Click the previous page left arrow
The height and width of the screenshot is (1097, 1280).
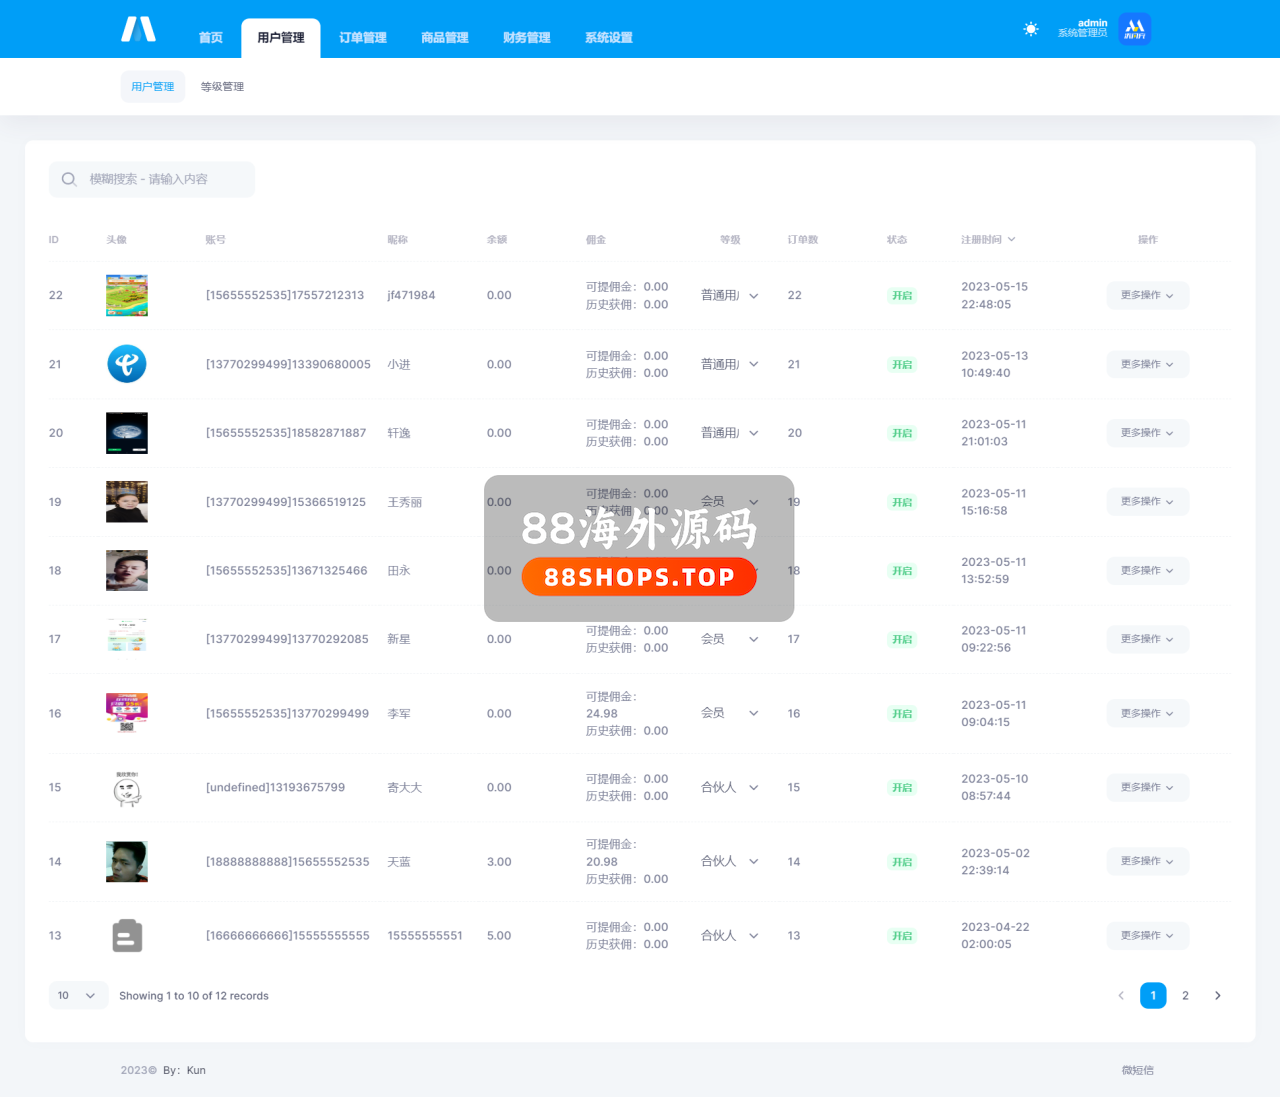click(x=1121, y=996)
